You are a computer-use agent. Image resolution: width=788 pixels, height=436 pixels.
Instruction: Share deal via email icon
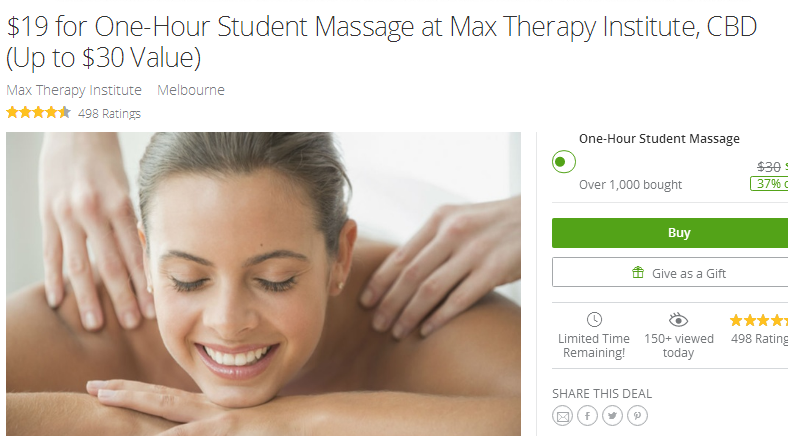(562, 416)
